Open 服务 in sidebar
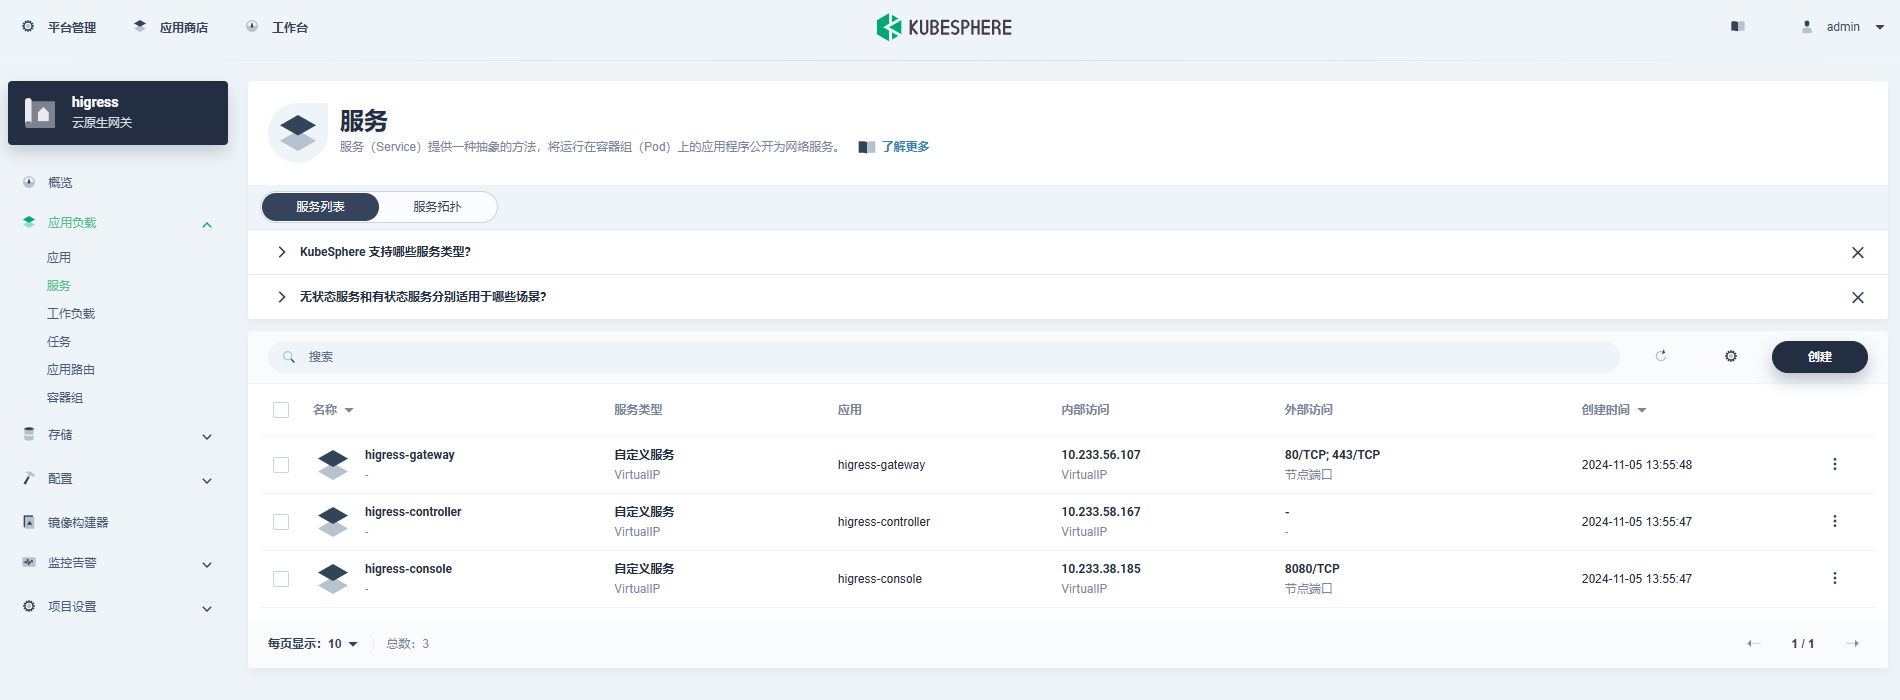 [59, 285]
